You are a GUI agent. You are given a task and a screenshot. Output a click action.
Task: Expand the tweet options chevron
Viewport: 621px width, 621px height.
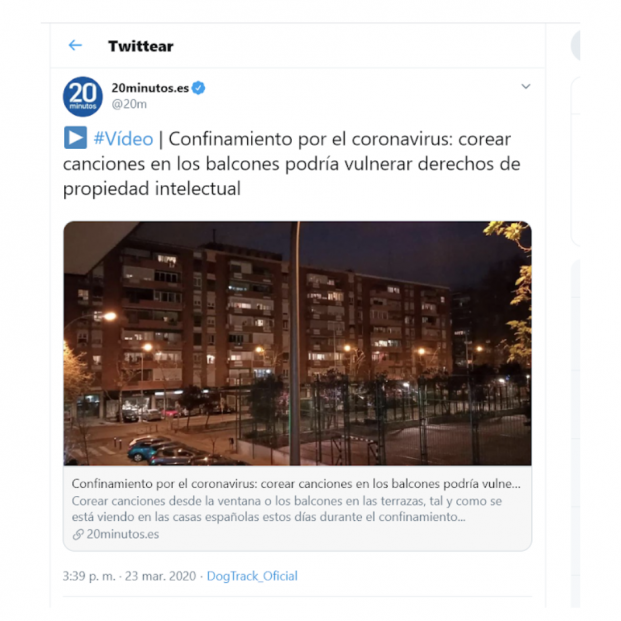point(526,86)
